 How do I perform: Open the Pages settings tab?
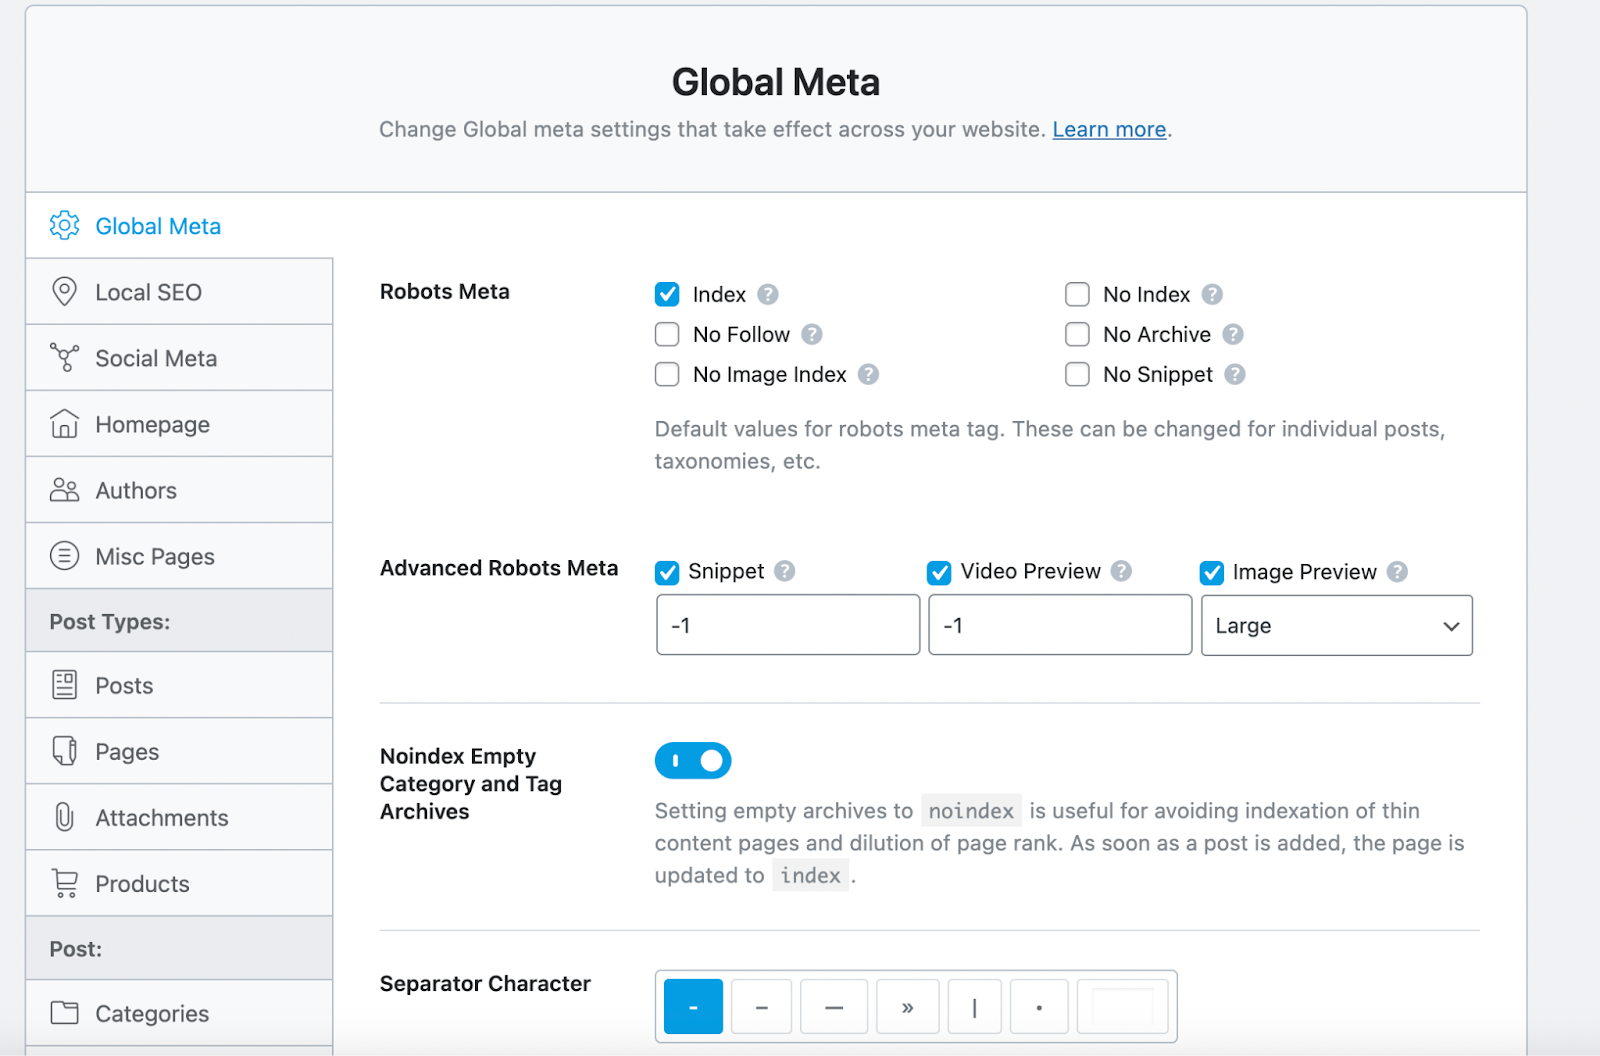coord(126,751)
